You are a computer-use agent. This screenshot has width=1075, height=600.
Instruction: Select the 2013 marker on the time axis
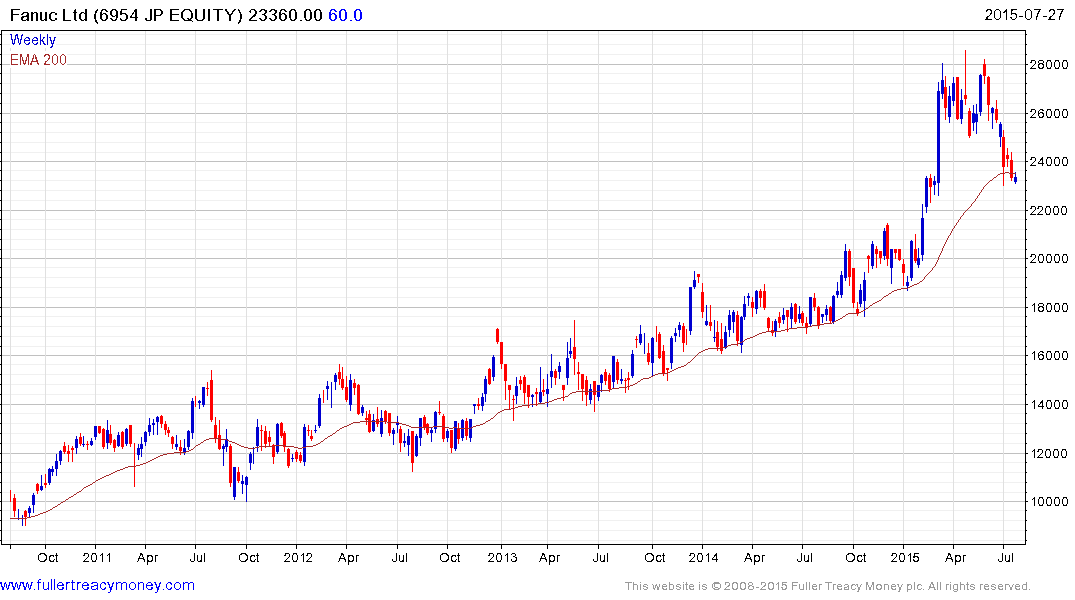tap(502, 557)
